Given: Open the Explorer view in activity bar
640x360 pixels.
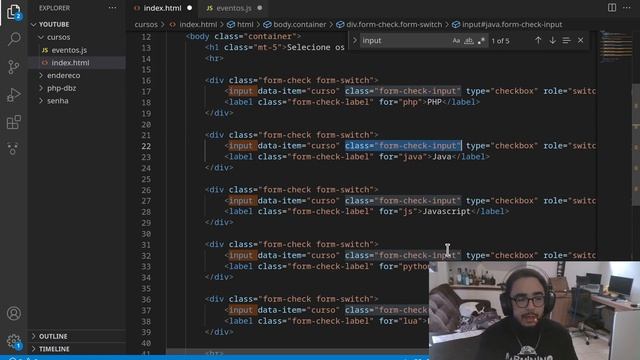Looking at the screenshot, I should (13, 12).
